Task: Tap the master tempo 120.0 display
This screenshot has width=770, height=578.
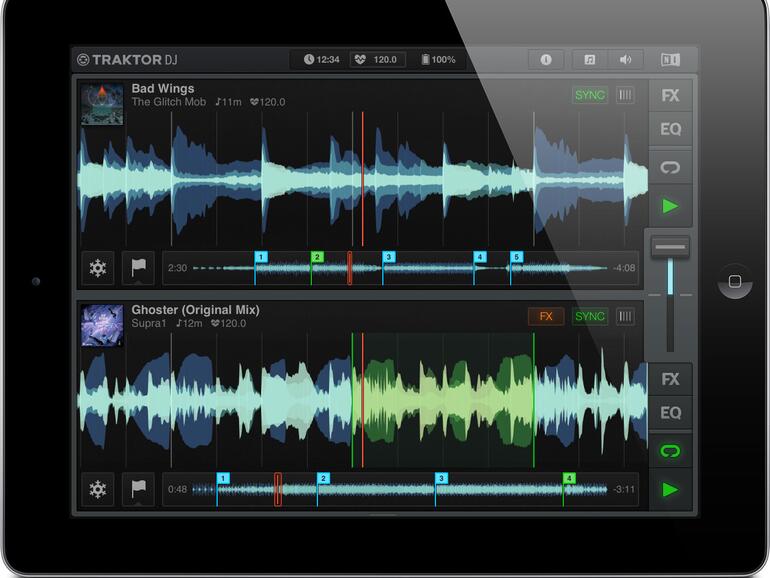Action: tap(378, 60)
